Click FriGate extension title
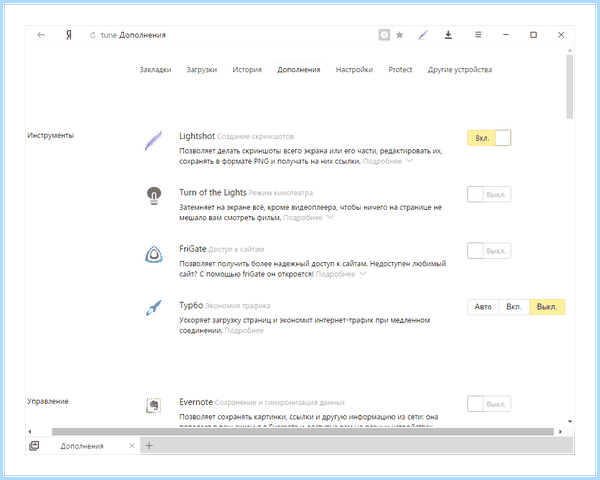Screen dimensions: 600x480 (x=193, y=249)
